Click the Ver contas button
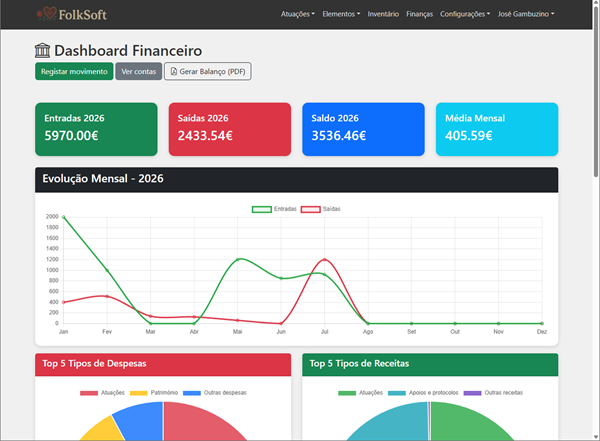 [x=139, y=71]
